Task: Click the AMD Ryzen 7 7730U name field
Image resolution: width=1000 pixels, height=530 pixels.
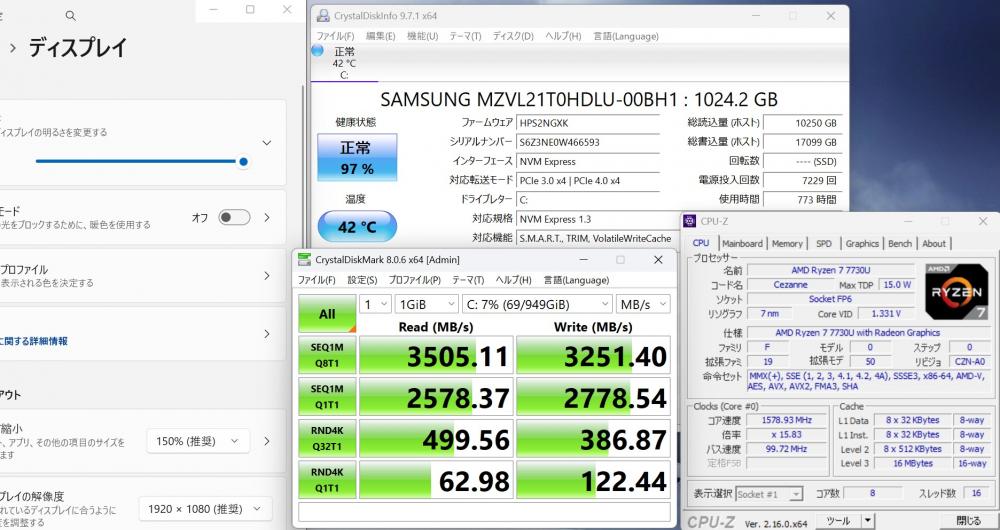Action: [832, 270]
